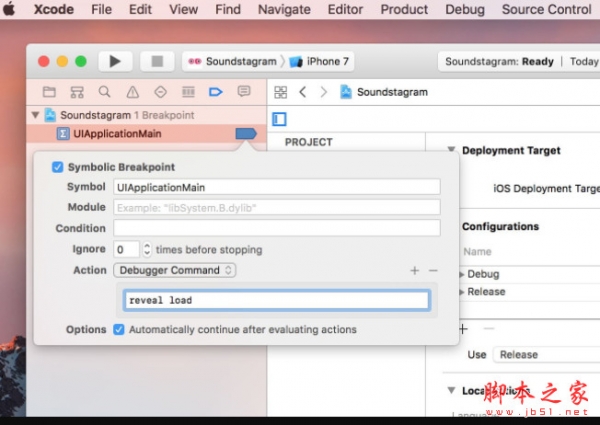This screenshot has height=425, width=600.
Task: Open the Edit menu
Action: pyautogui.click(x=140, y=9)
